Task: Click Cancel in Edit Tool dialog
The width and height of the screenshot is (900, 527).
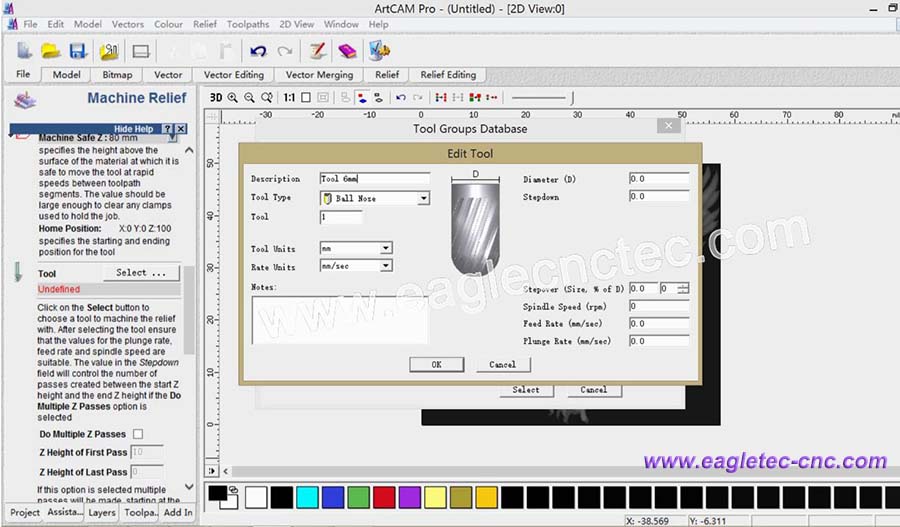Action: (502, 365)
